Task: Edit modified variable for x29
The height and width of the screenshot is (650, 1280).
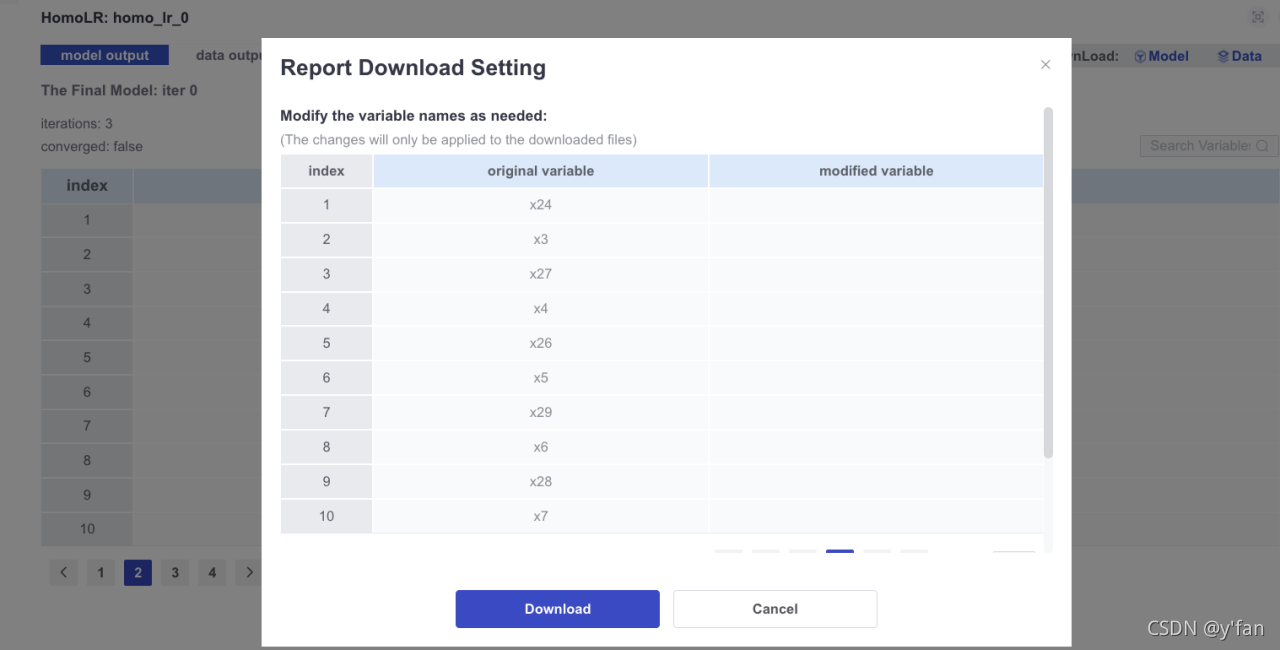Action: pos(876,412)
